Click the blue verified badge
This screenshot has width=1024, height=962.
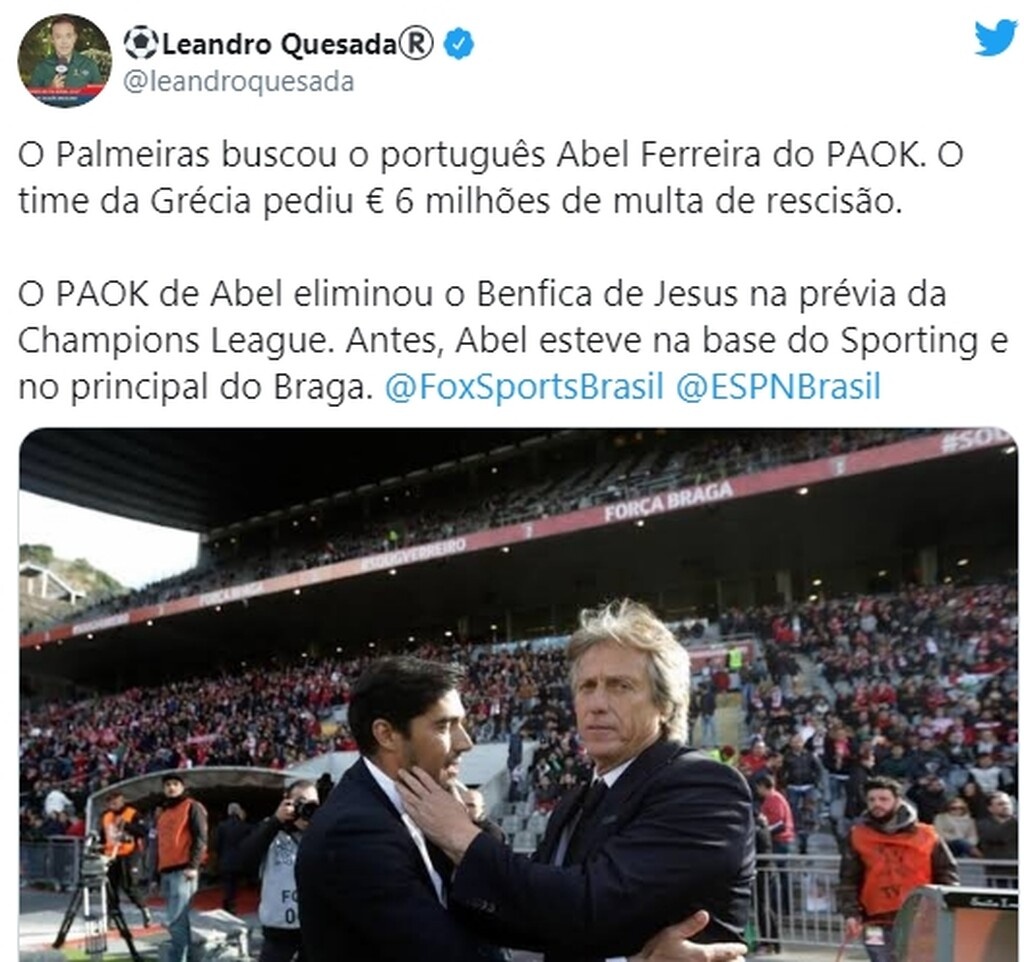coord(459,44)
